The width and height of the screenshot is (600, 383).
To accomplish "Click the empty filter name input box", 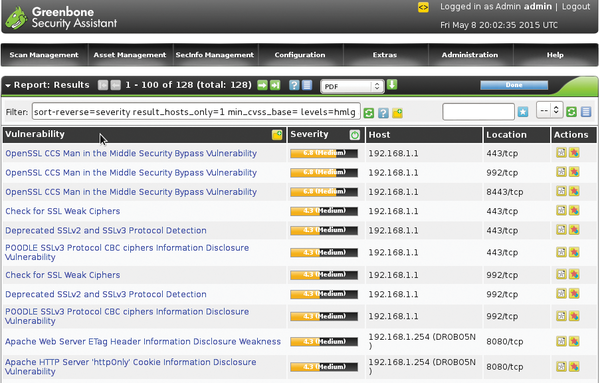I will click(x=478, y=112).
